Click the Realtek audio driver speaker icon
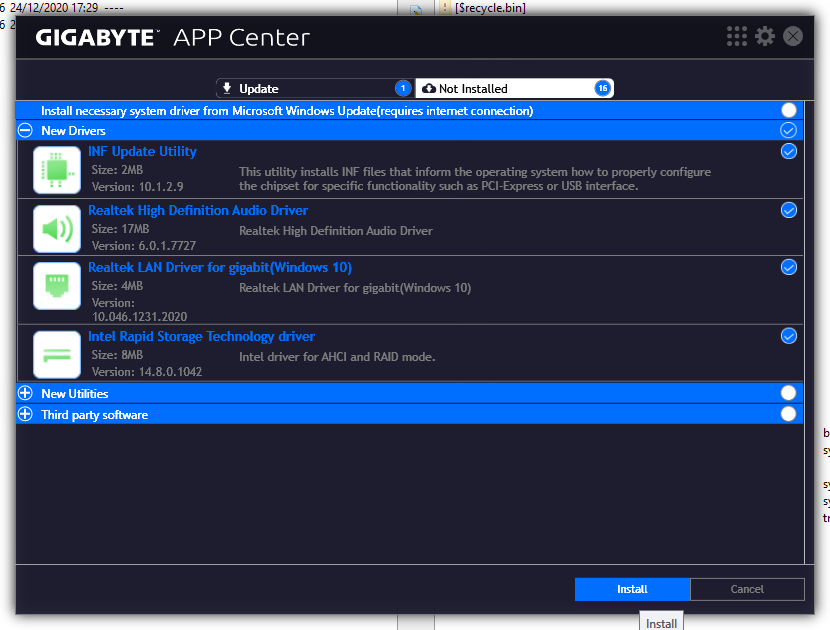The width and height of the screenshot is (830, 630). (x=56, y=229)
